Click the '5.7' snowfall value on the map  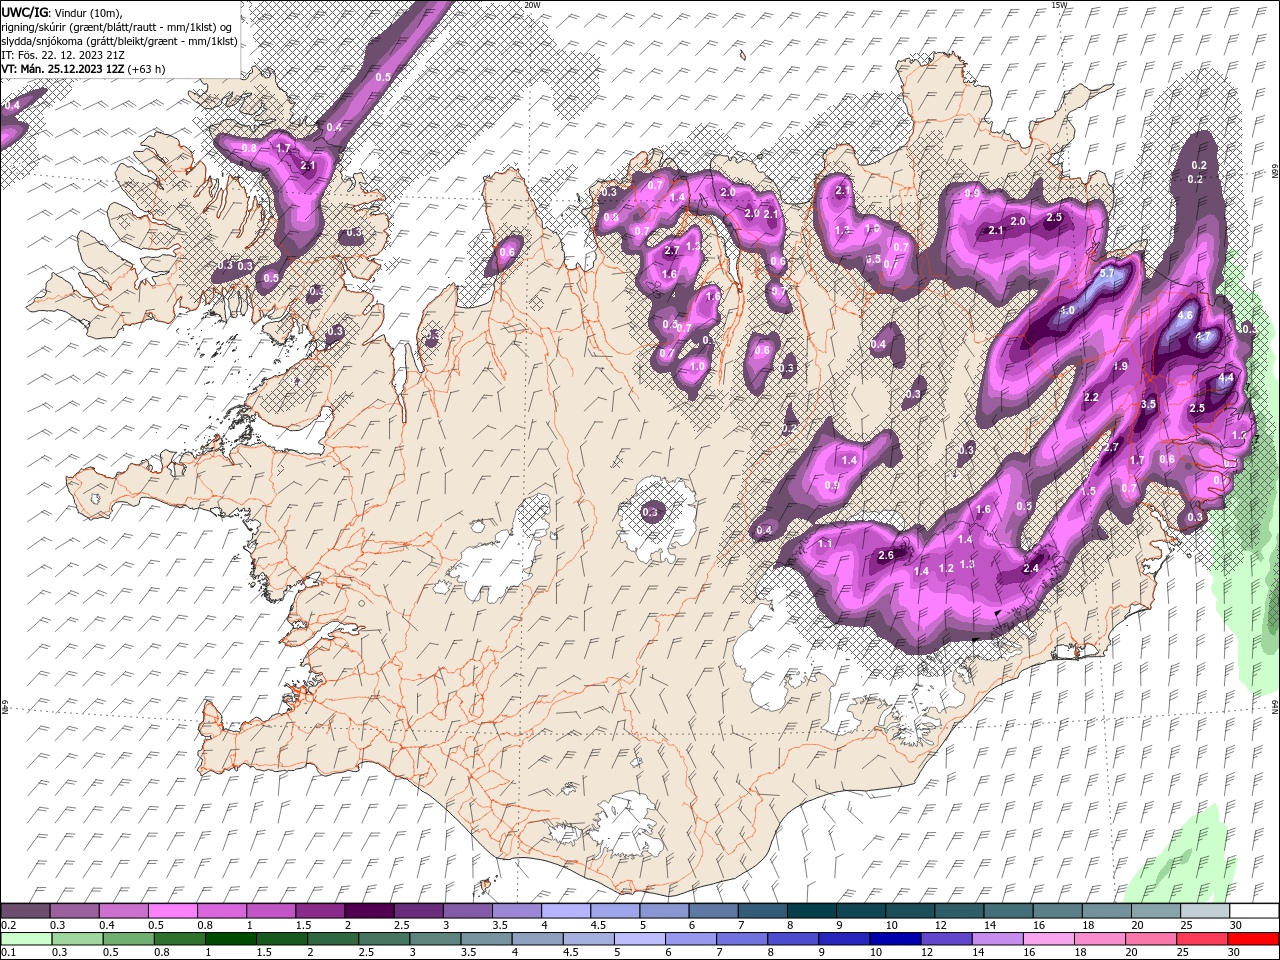point(1107,273)
